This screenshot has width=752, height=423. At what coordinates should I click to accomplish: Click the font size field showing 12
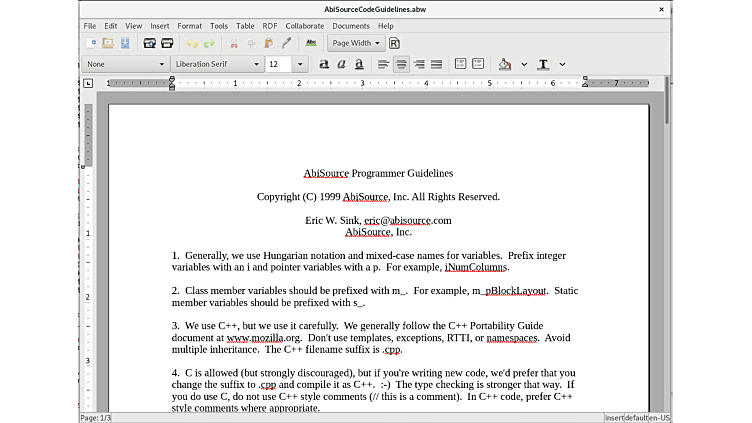[x=279, y=64]
